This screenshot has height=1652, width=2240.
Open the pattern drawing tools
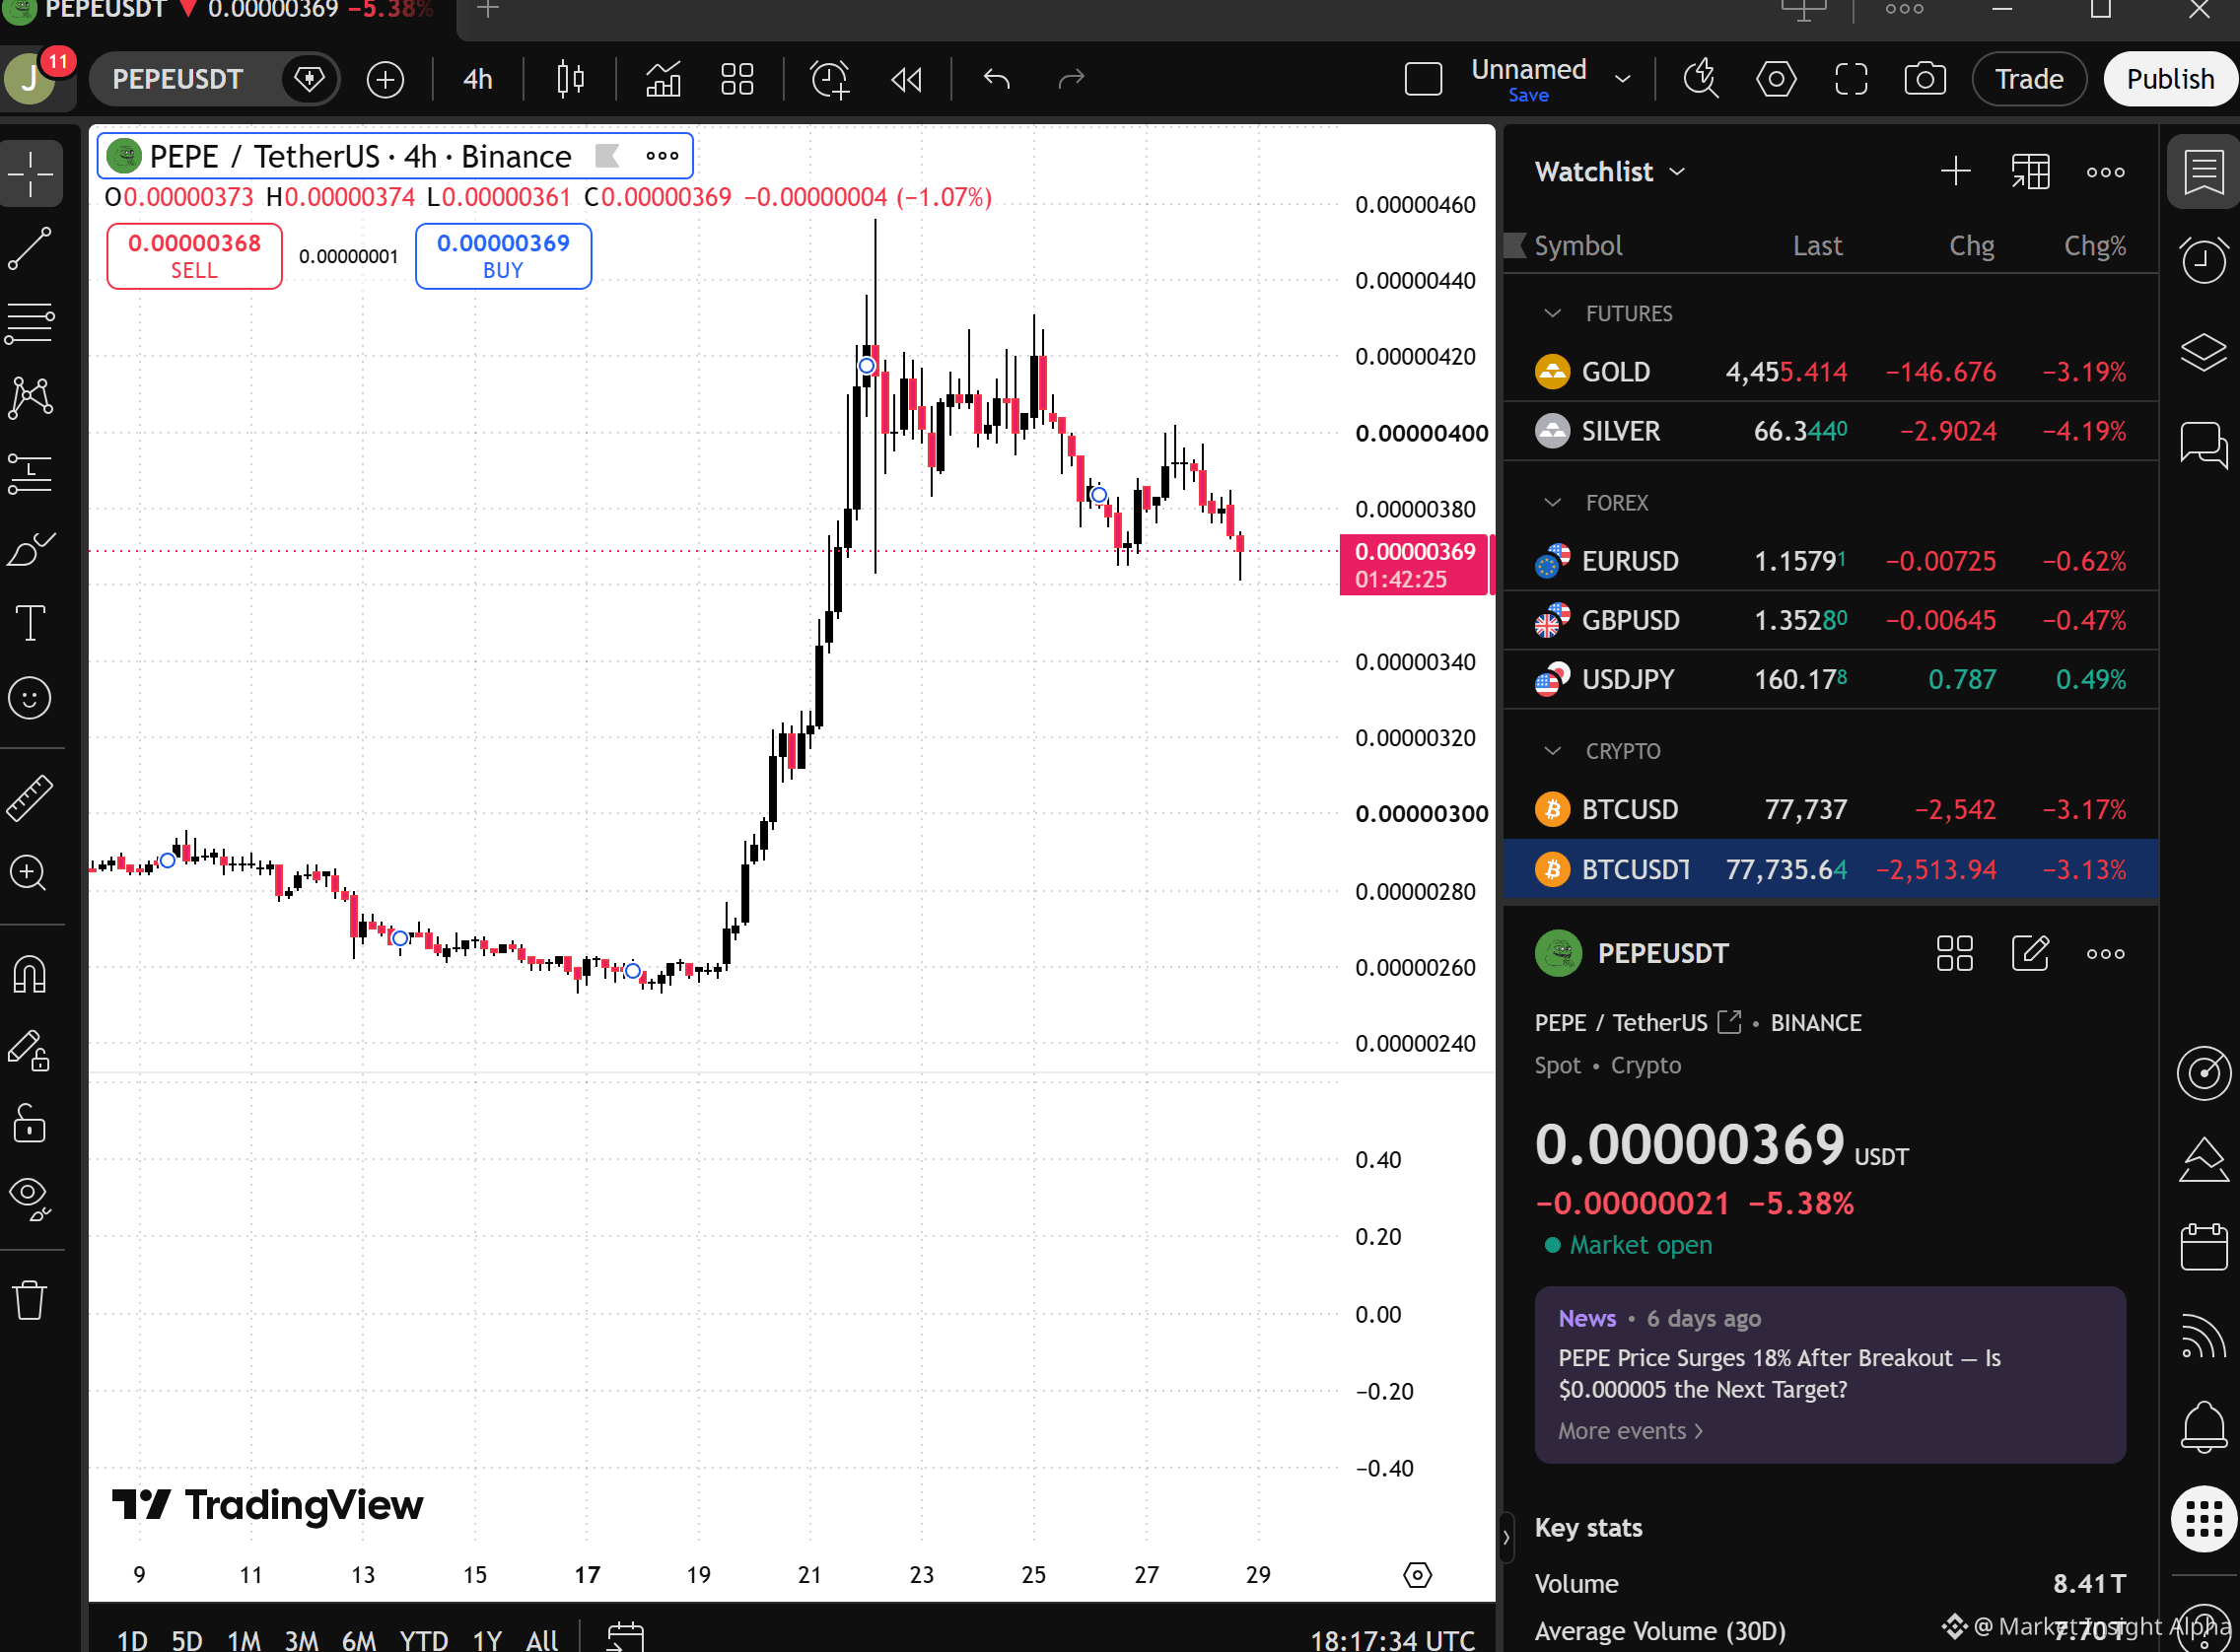[30, 398]
